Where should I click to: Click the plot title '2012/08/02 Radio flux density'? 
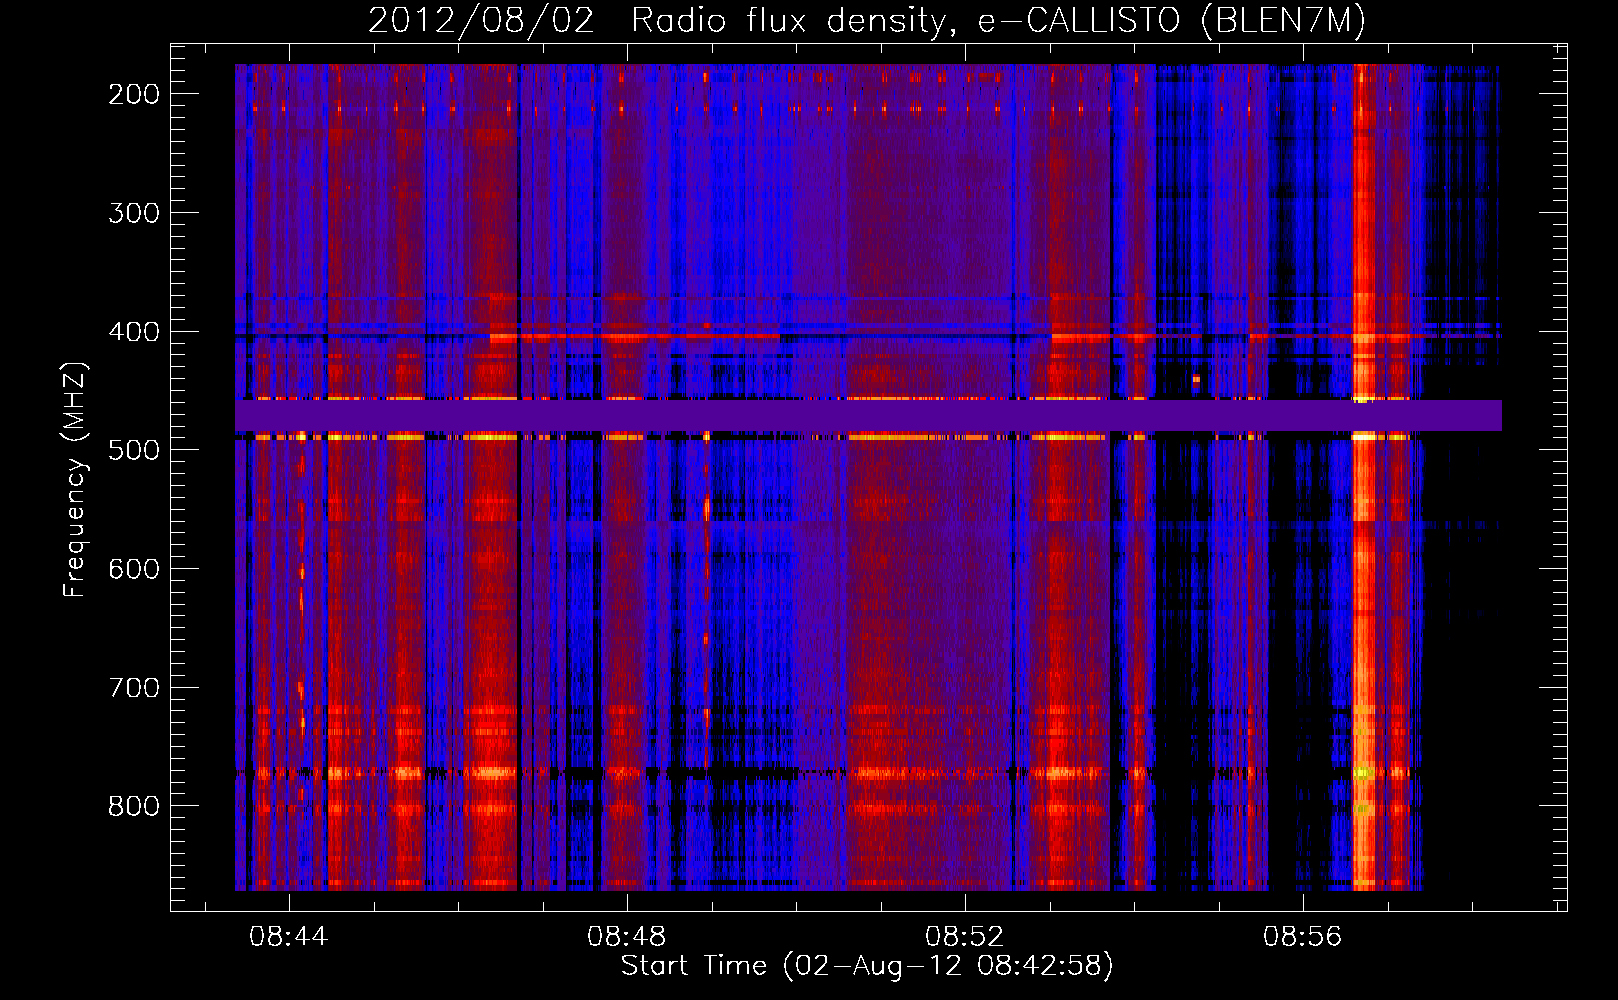(867, 20)
